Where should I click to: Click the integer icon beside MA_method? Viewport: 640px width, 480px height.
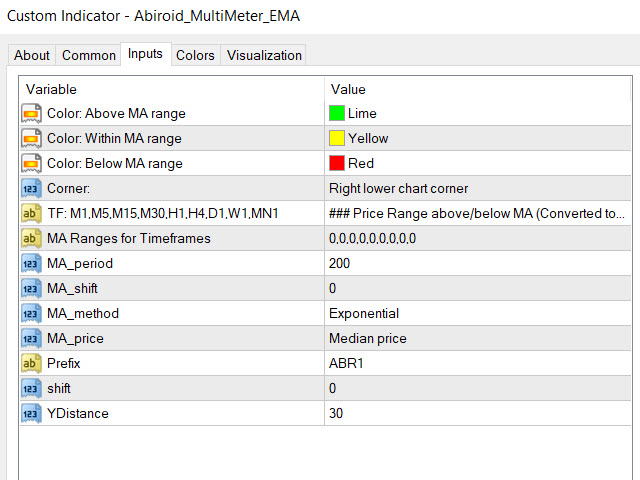tap(31, 313)
